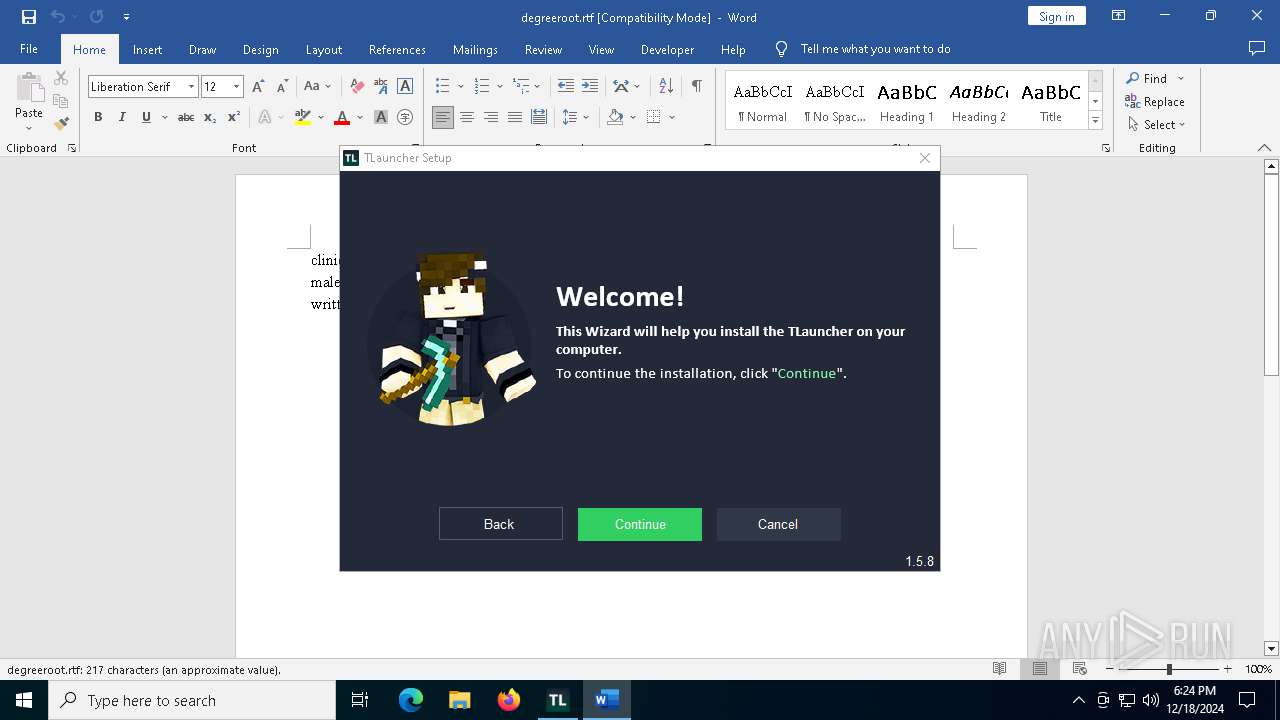The width and height of the screenshot is (1280, 720).
Task: Switch to the Insert tab
Action: (x=147, y=49)
